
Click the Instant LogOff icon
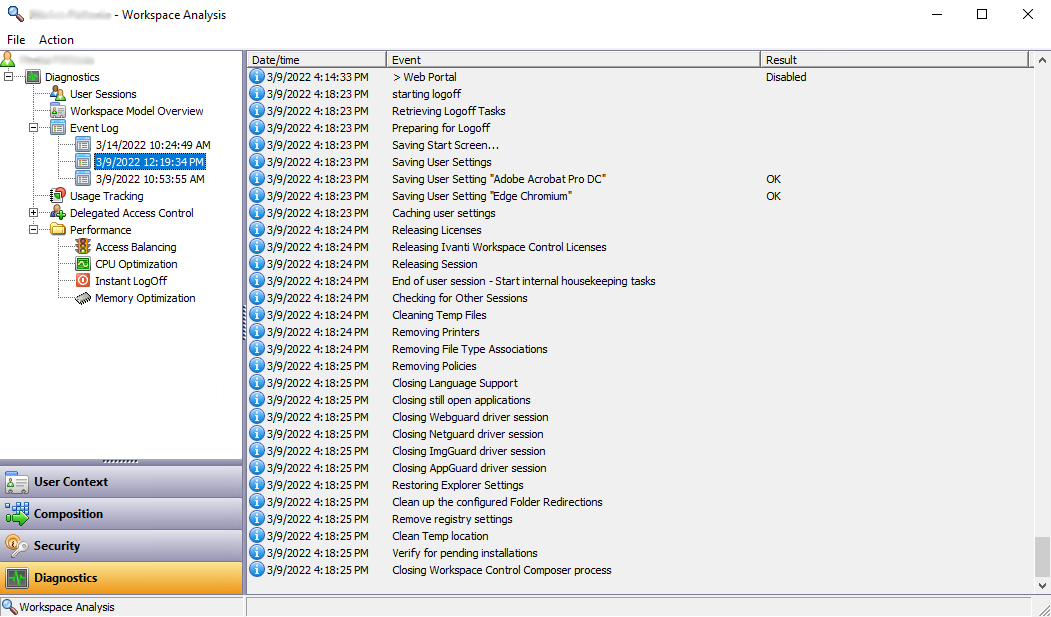(x=83, y=281)
